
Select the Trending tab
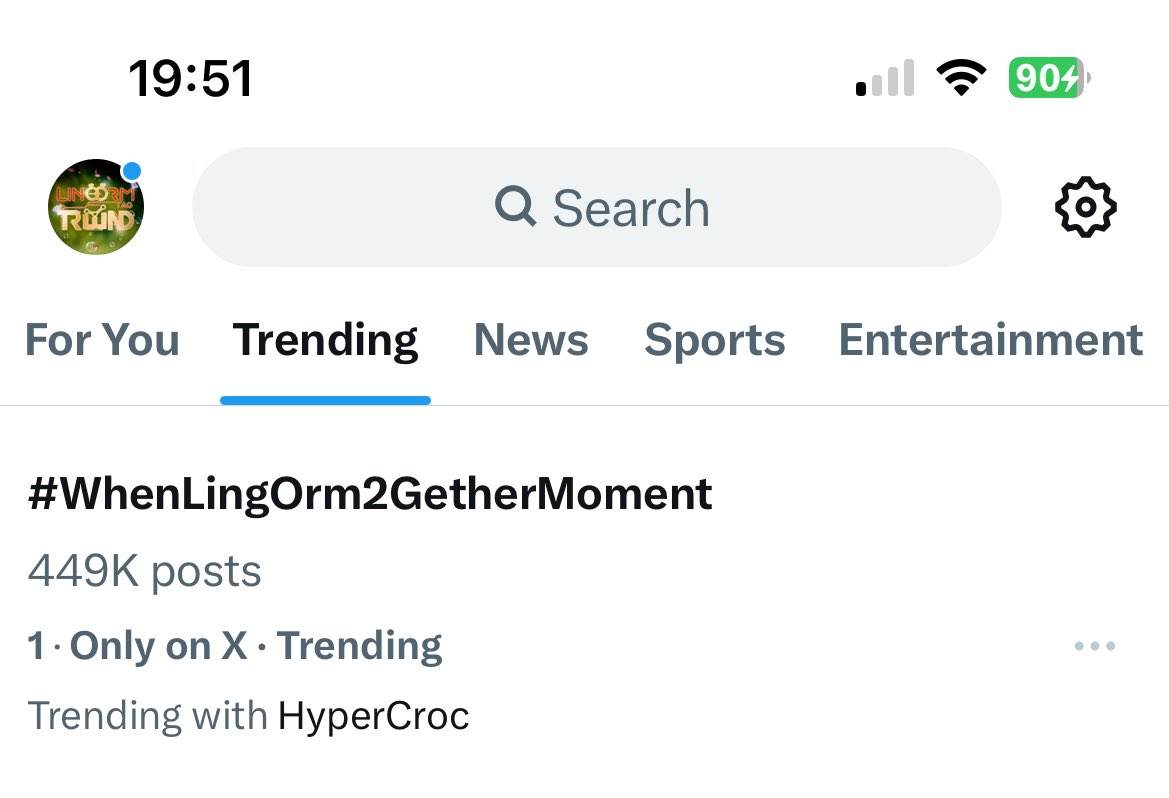click(x=325, y=340)
